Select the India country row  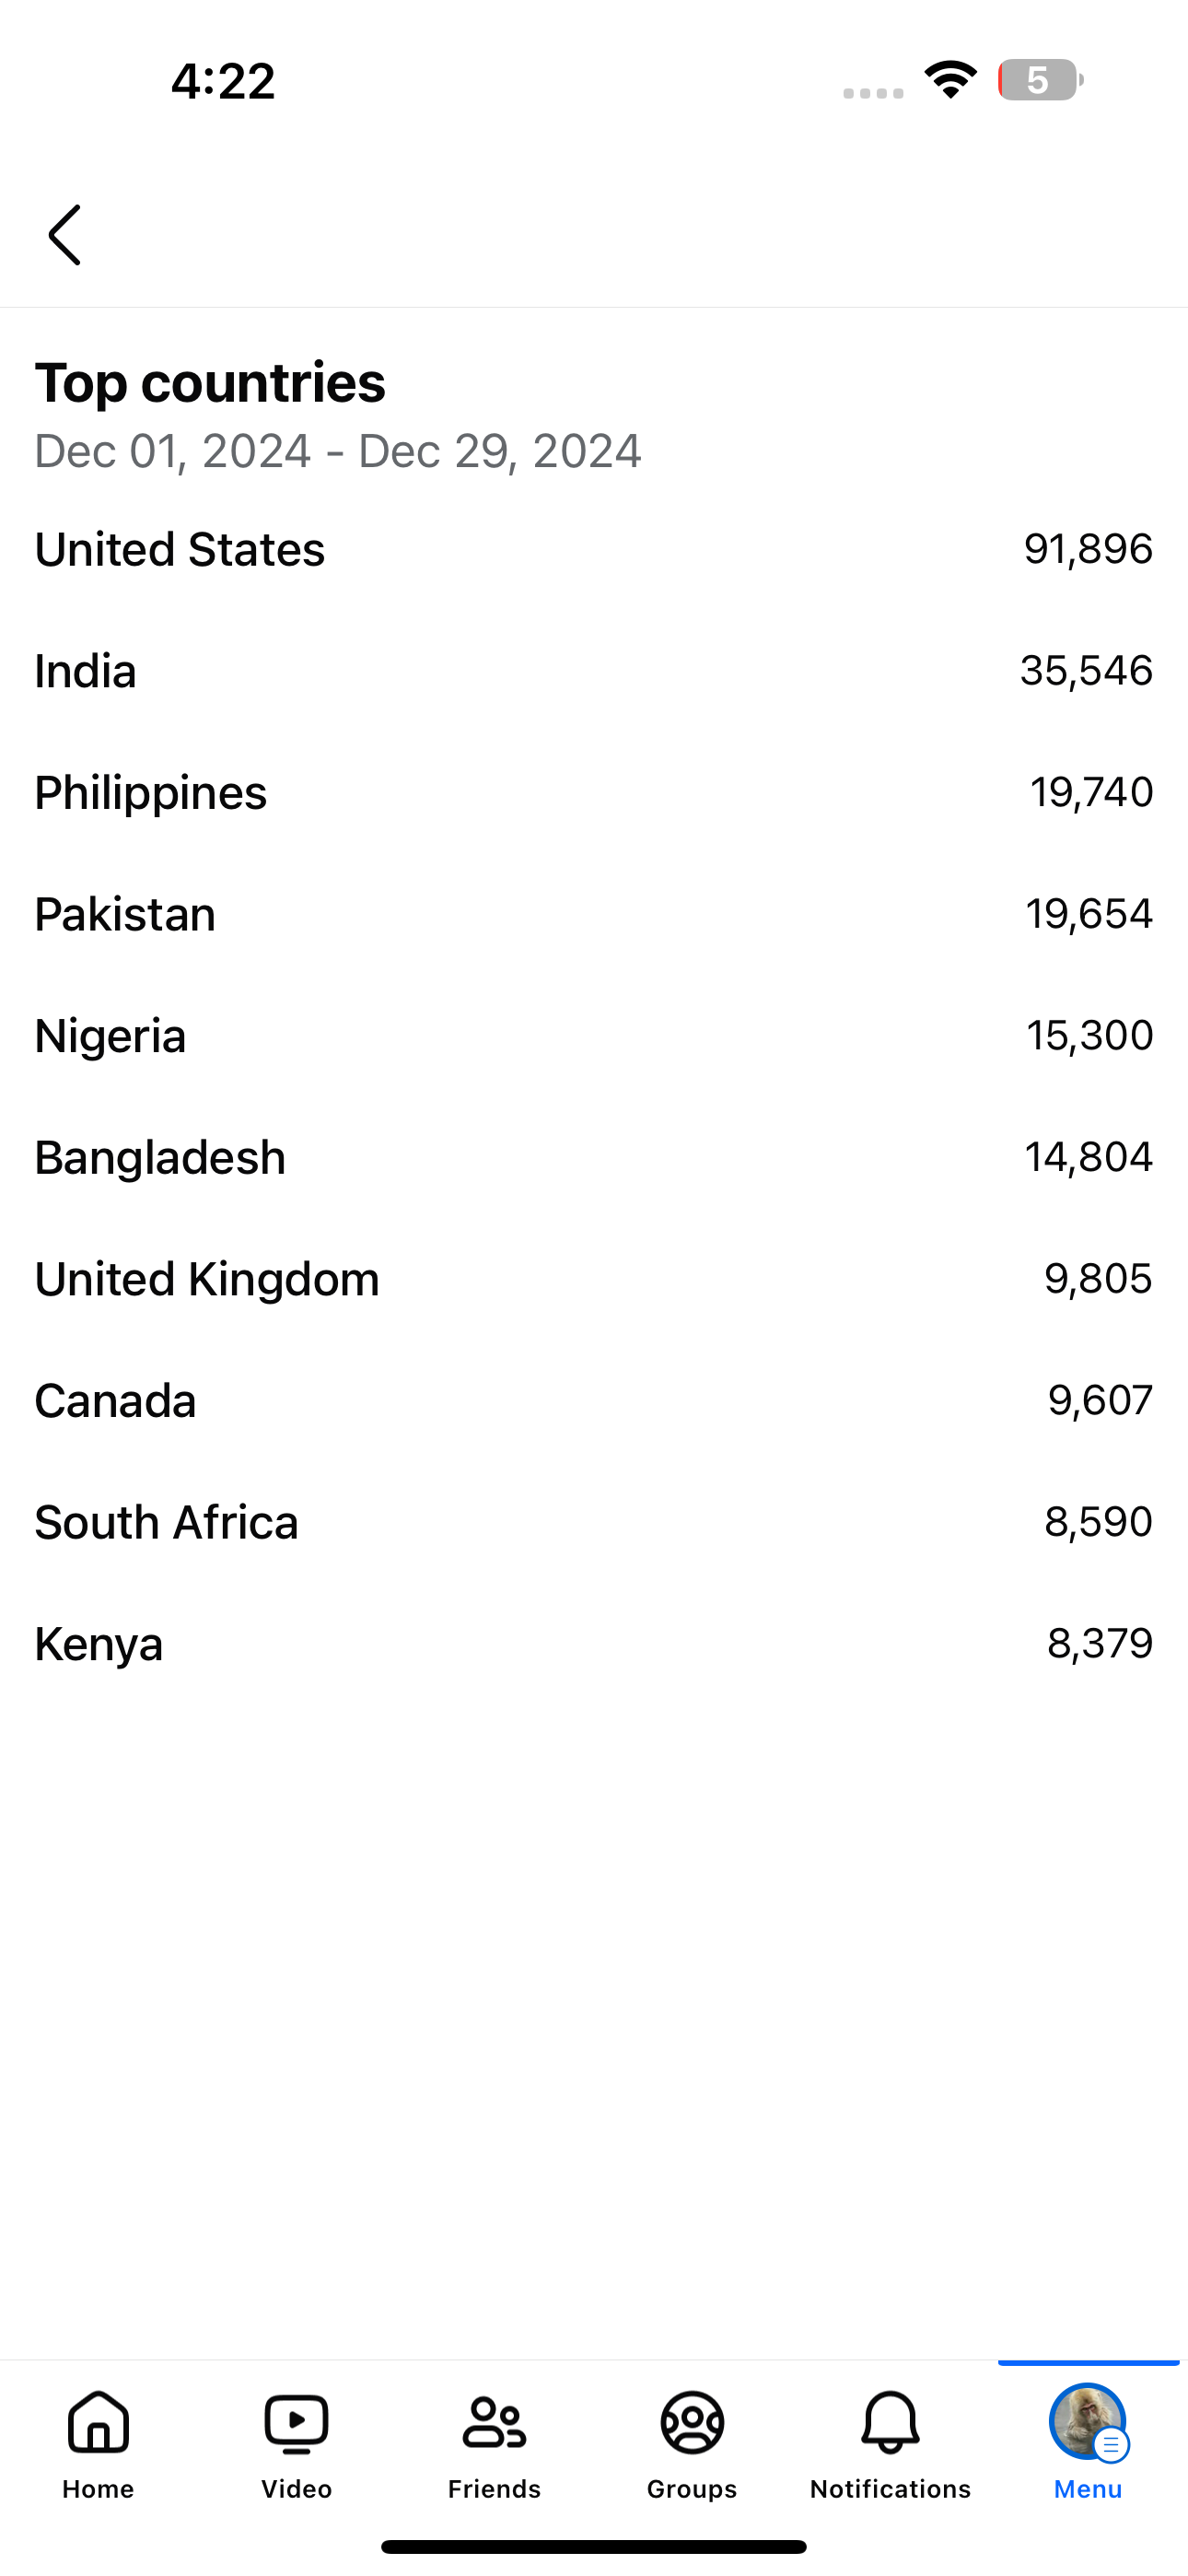pos(594,671)
